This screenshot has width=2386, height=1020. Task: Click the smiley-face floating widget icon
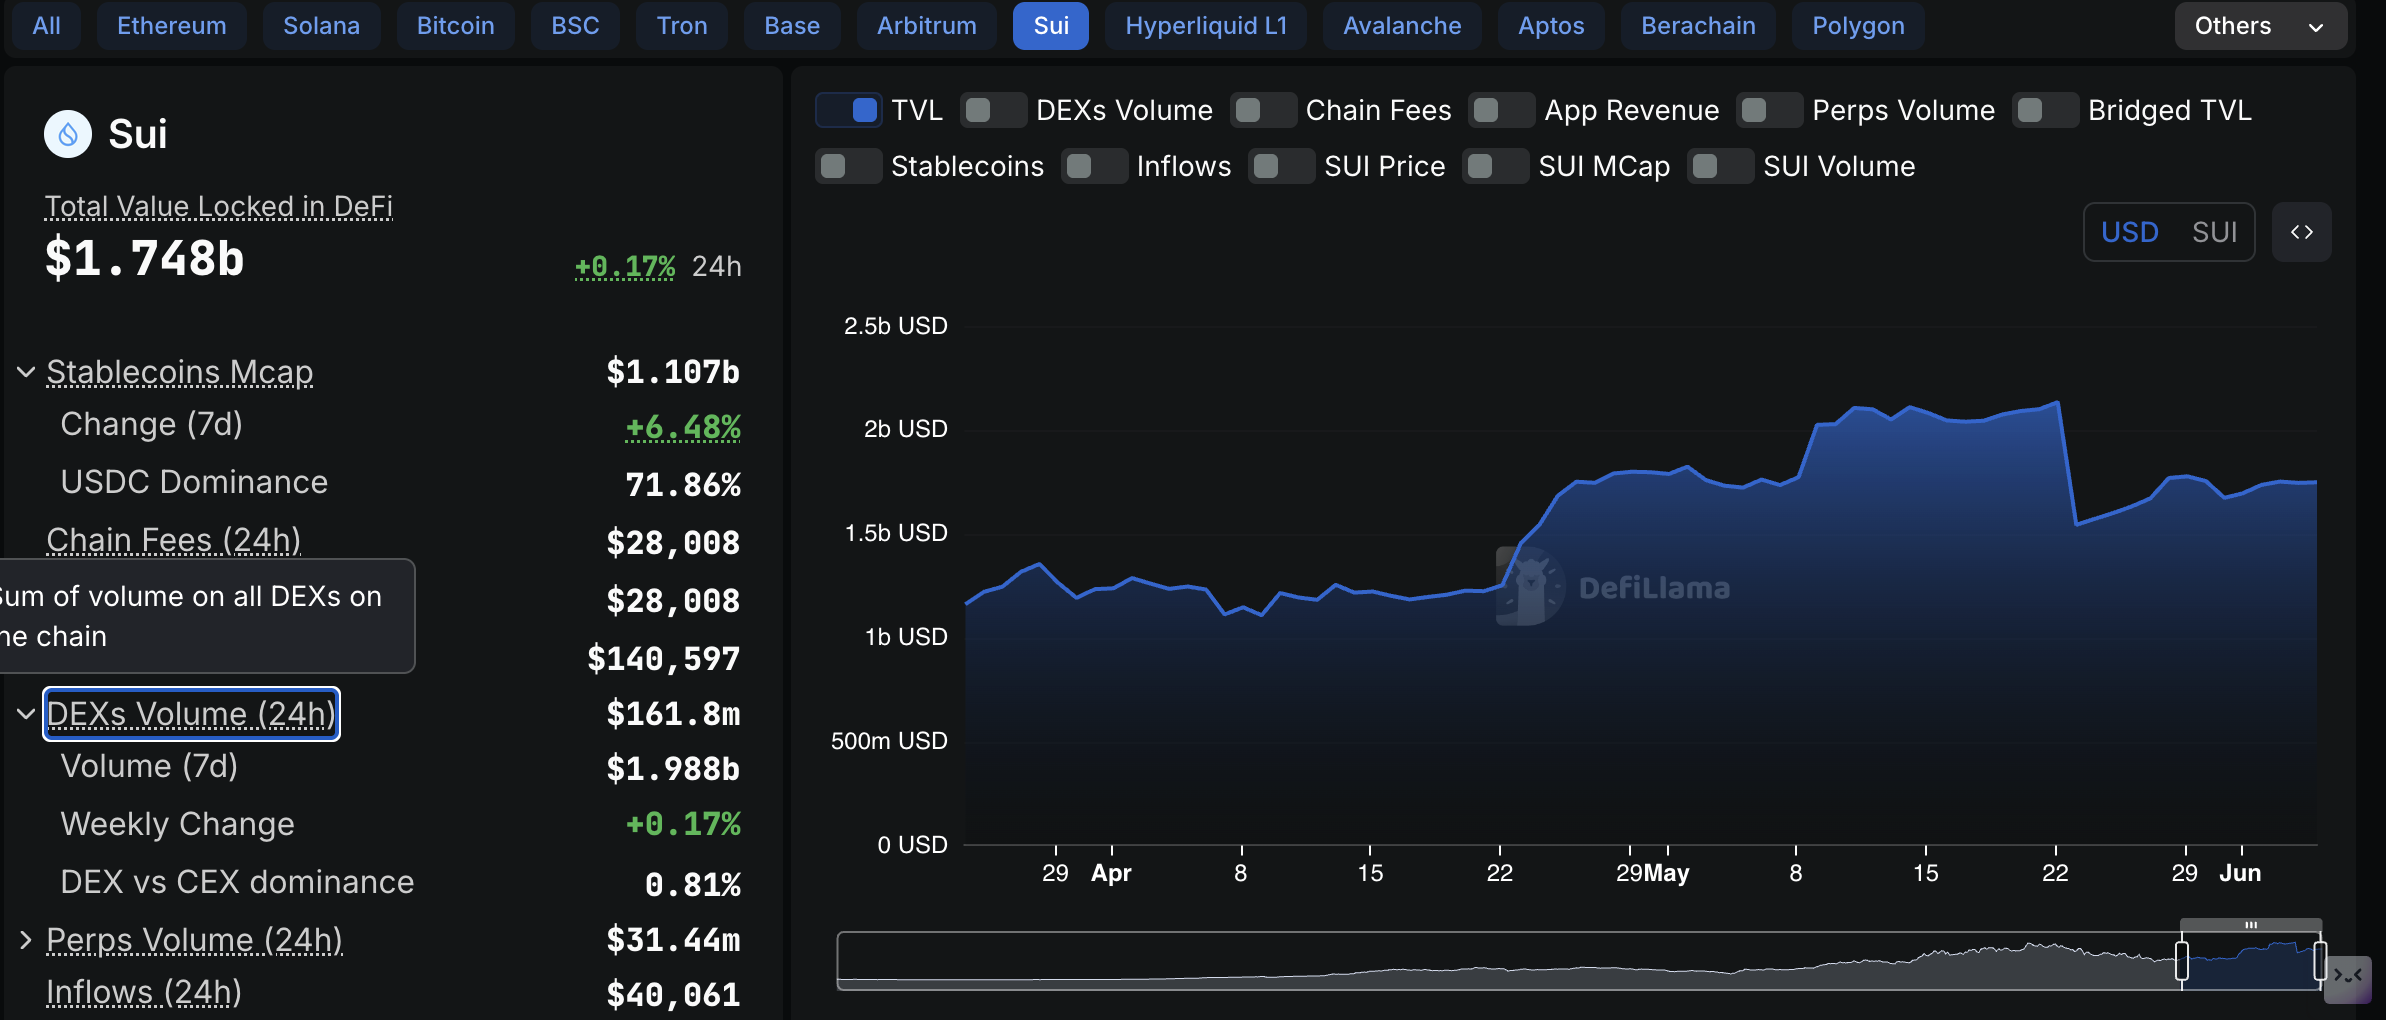[2347, 976]
